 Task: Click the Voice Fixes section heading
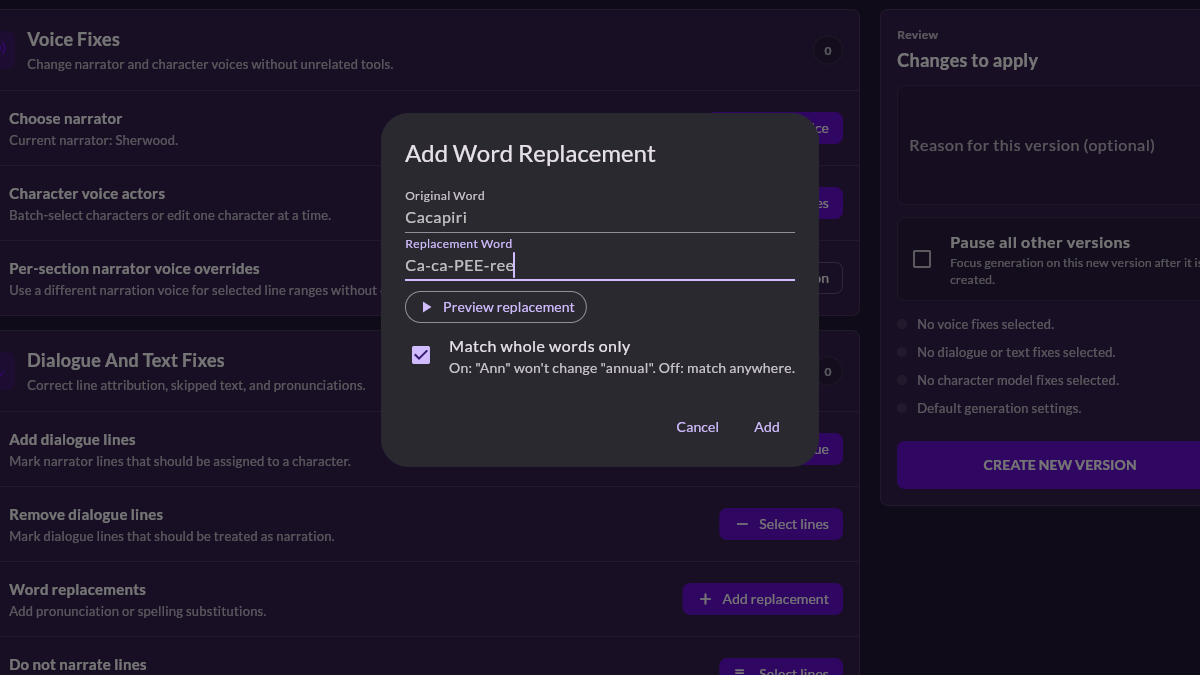[73, 39]
